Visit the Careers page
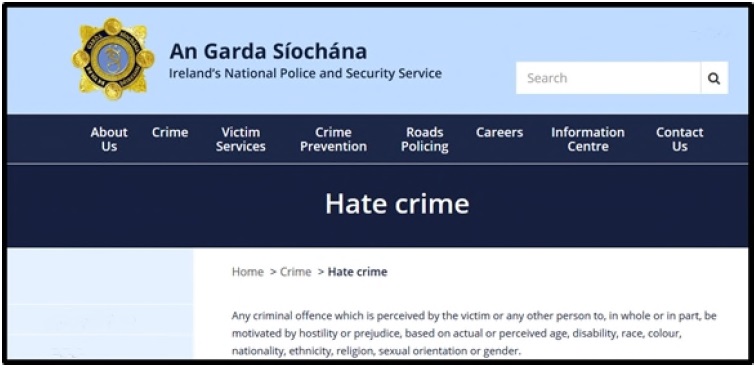The width and height of the screenshot is (756, 369). [499, 133]
